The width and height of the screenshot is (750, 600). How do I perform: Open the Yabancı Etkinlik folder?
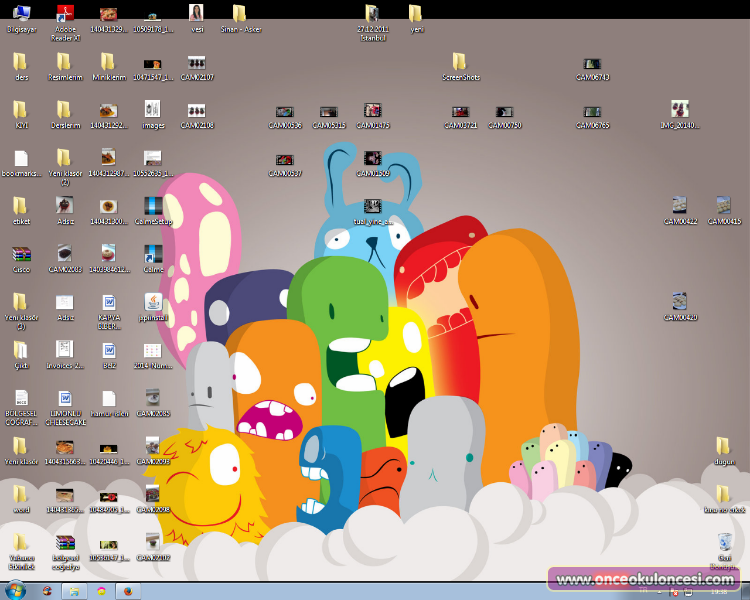(21, 543)
